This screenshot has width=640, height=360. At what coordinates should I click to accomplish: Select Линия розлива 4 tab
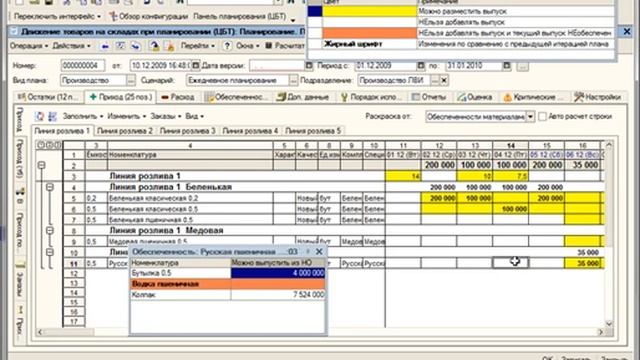click(x=250, y=131)
